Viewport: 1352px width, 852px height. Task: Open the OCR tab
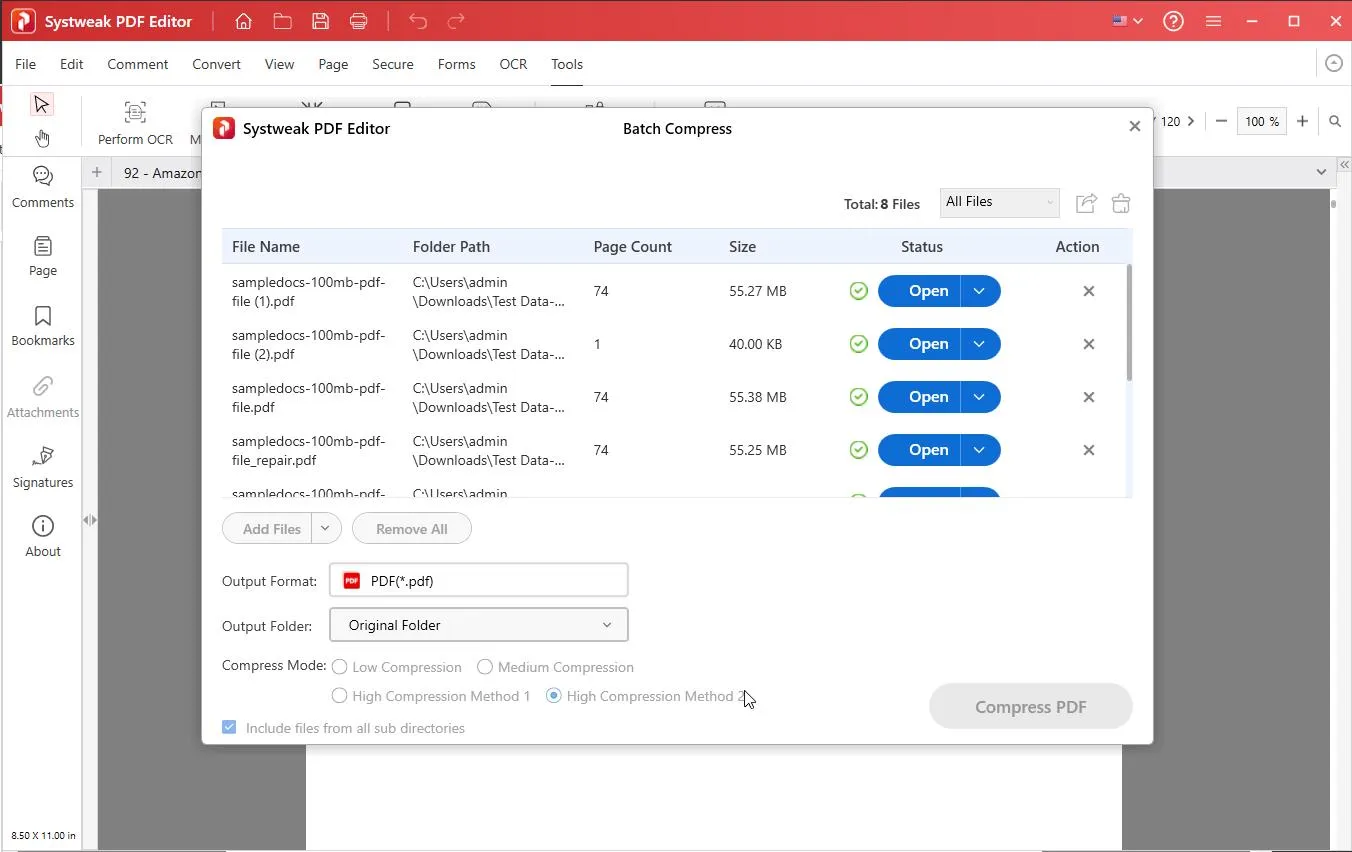tap(513, 64)
